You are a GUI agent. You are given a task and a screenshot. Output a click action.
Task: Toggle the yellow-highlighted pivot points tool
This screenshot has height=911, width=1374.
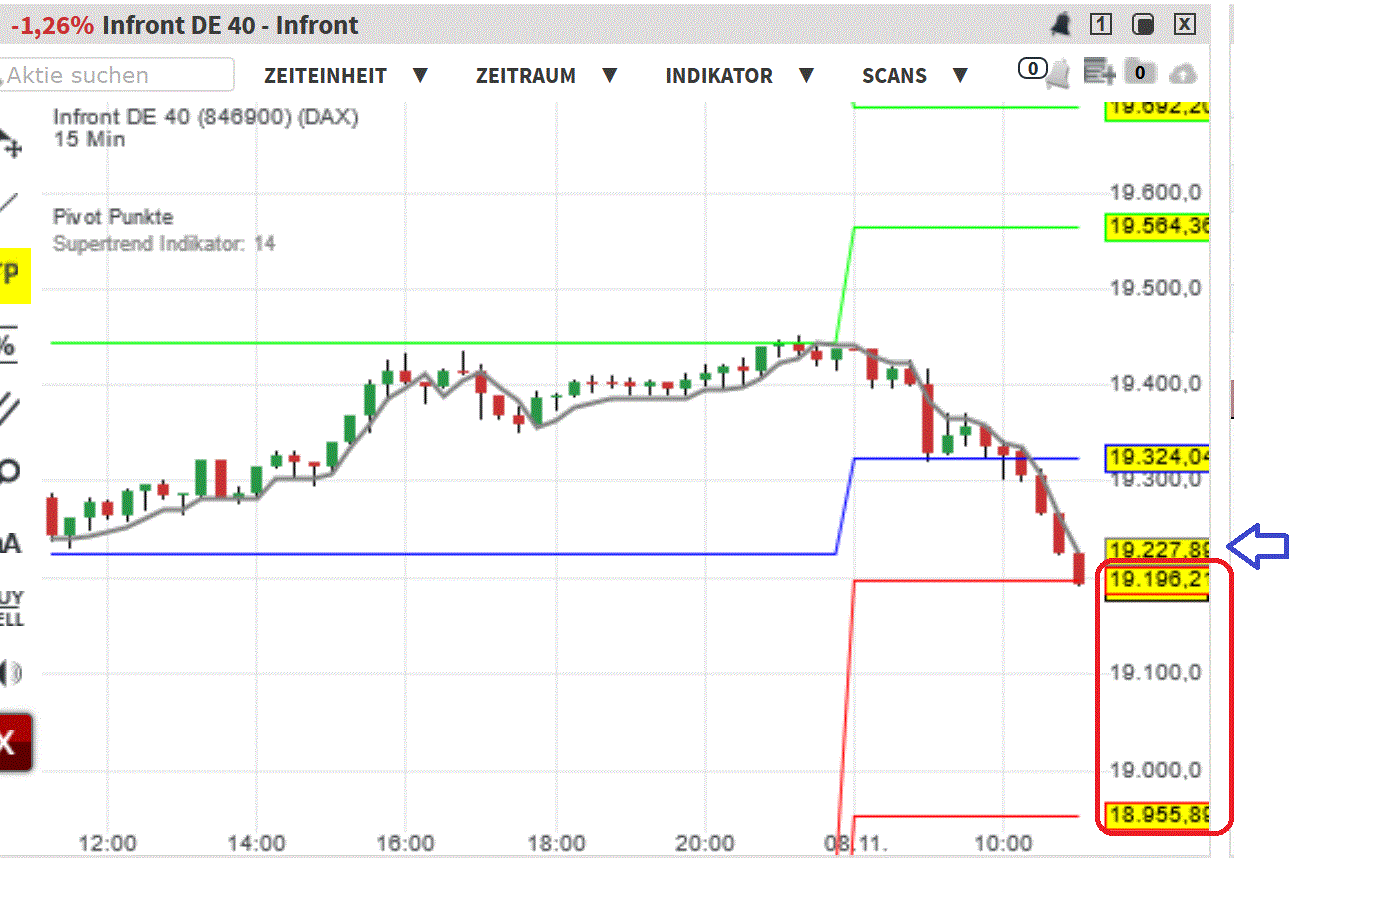click(14, 274)
